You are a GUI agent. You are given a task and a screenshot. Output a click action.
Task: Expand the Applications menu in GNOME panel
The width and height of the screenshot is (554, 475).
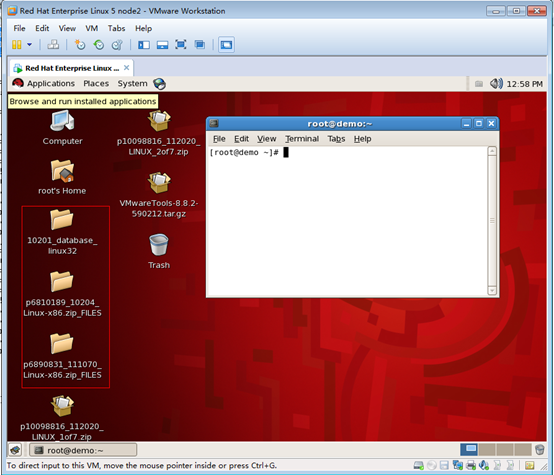(x=51, y=84)
